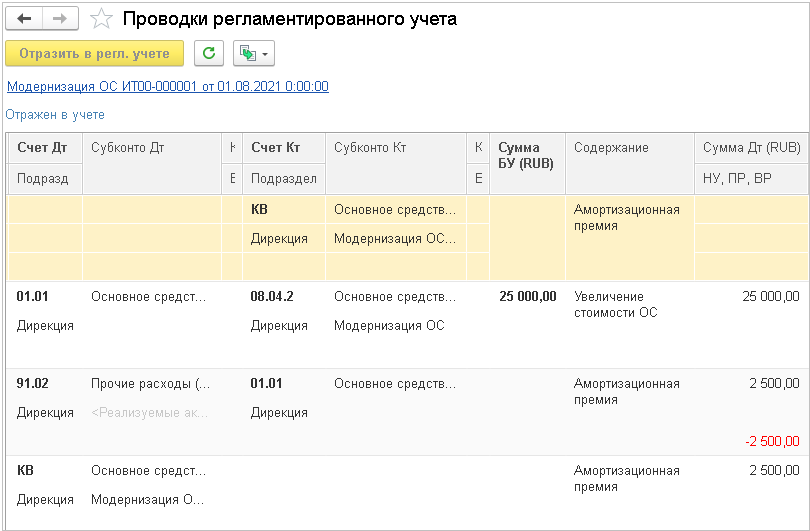Select the "Субконто Дт" column header
This screenshot has height=531, width=810.
(127, 147)
